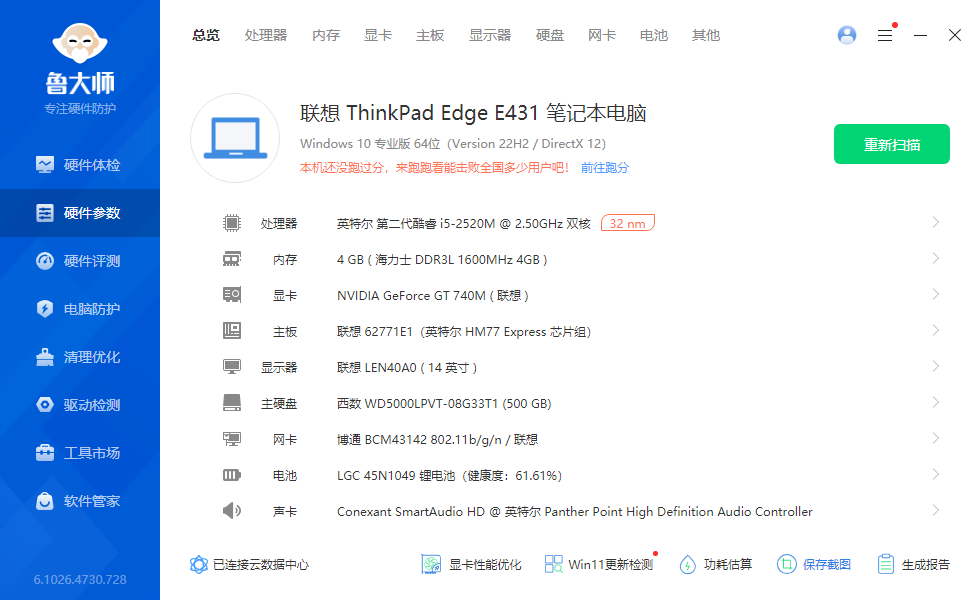The width and height of the screenshot is (980, 600).
Task: Select 硬件参数 sidebar item
Action: coord(79,213)
